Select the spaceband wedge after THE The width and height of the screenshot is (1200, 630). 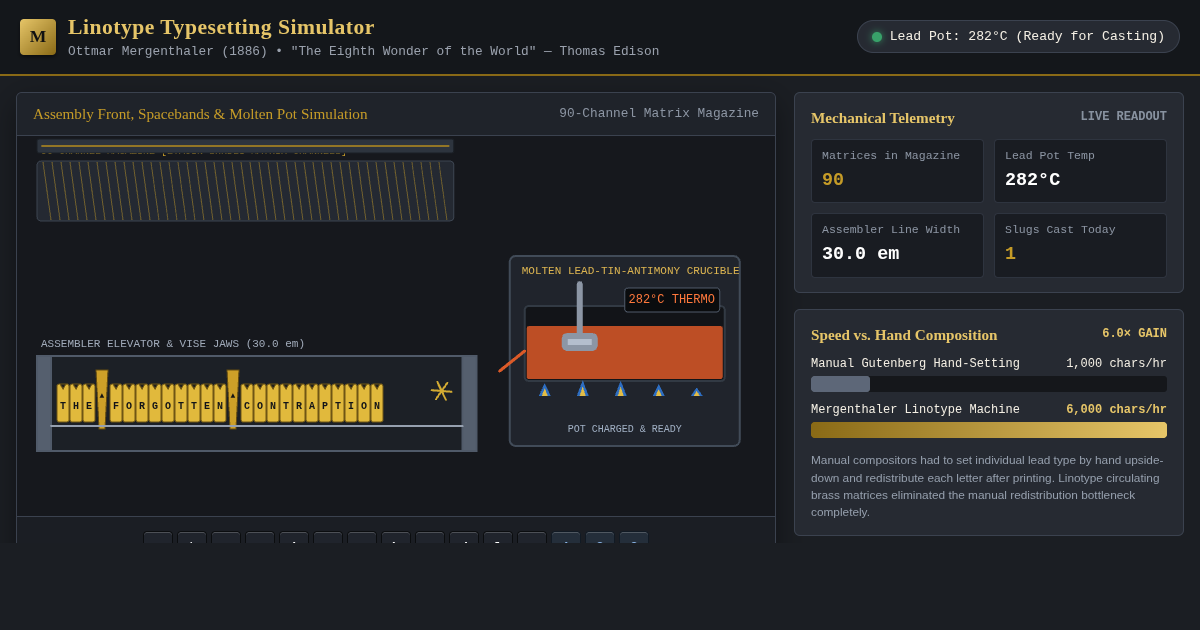click(102, 399)
